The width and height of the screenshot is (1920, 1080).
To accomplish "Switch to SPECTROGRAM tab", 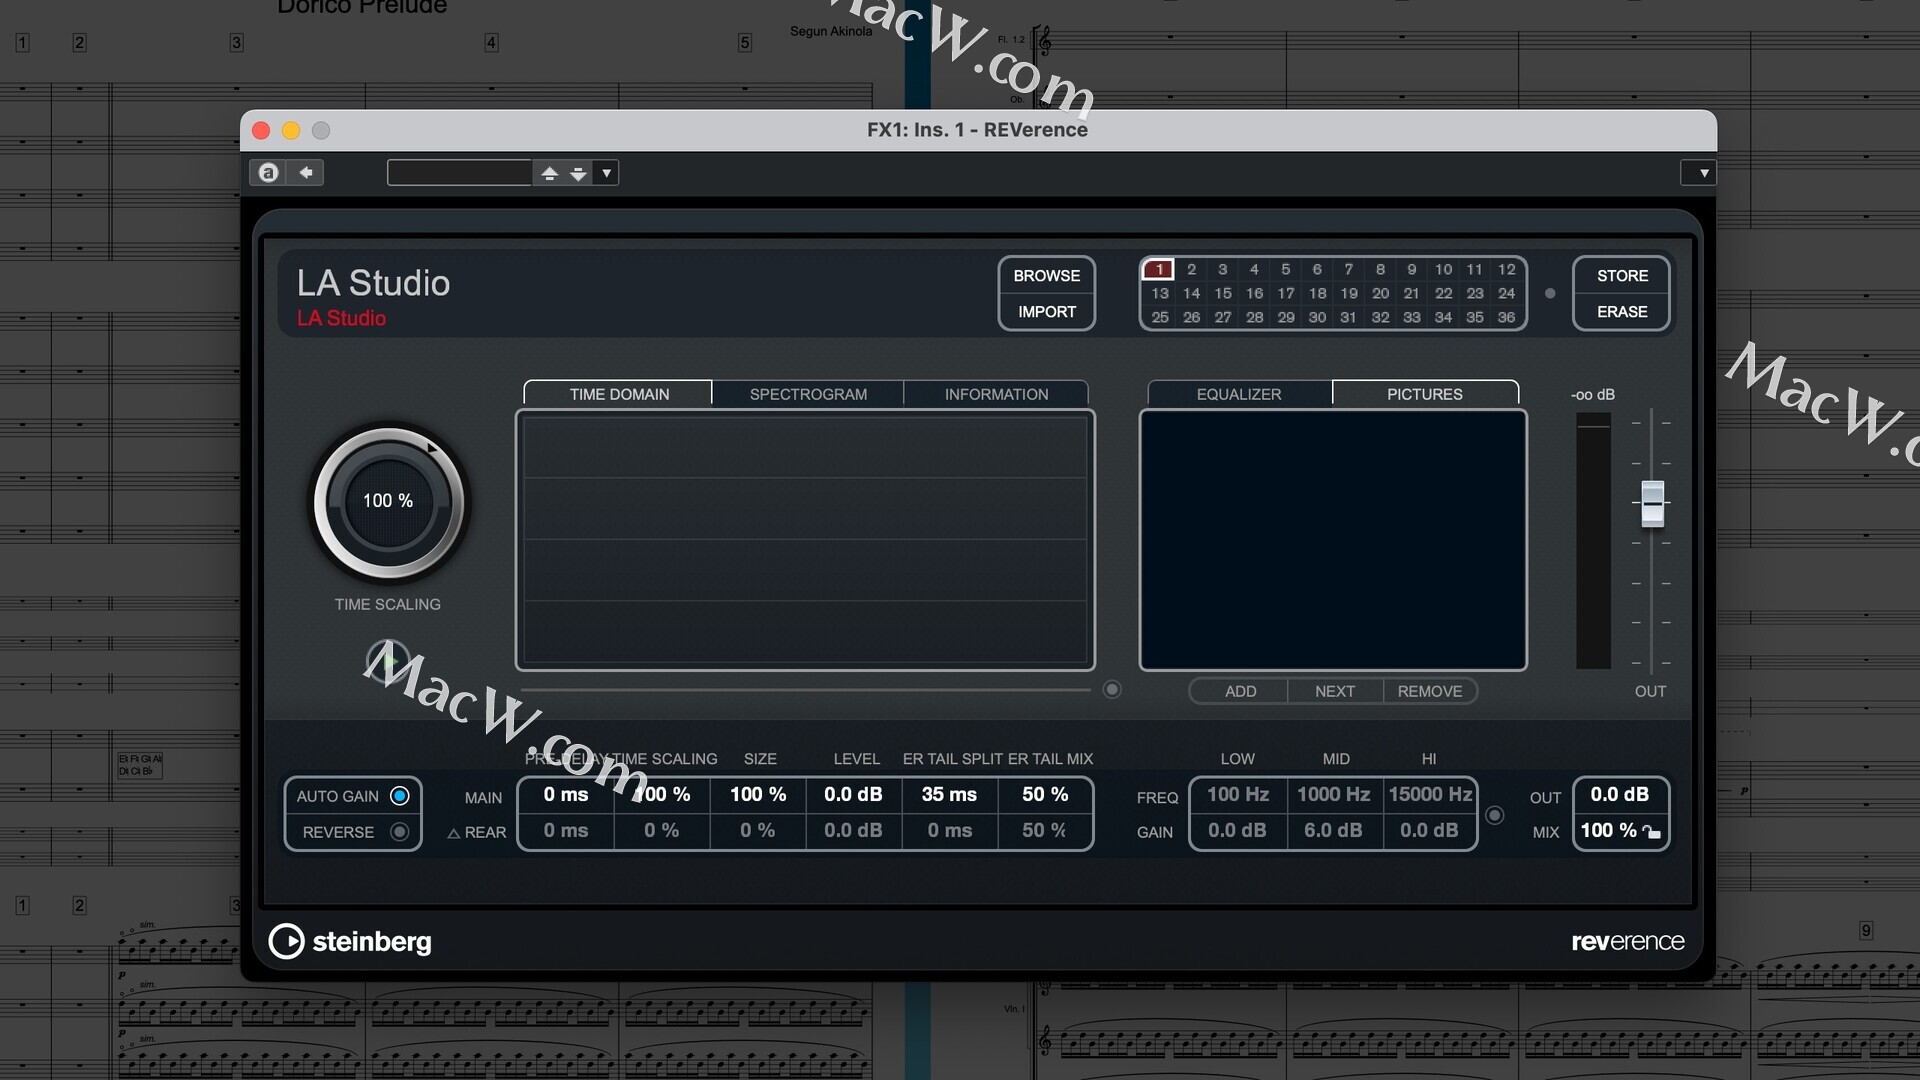I will point(808,394).
